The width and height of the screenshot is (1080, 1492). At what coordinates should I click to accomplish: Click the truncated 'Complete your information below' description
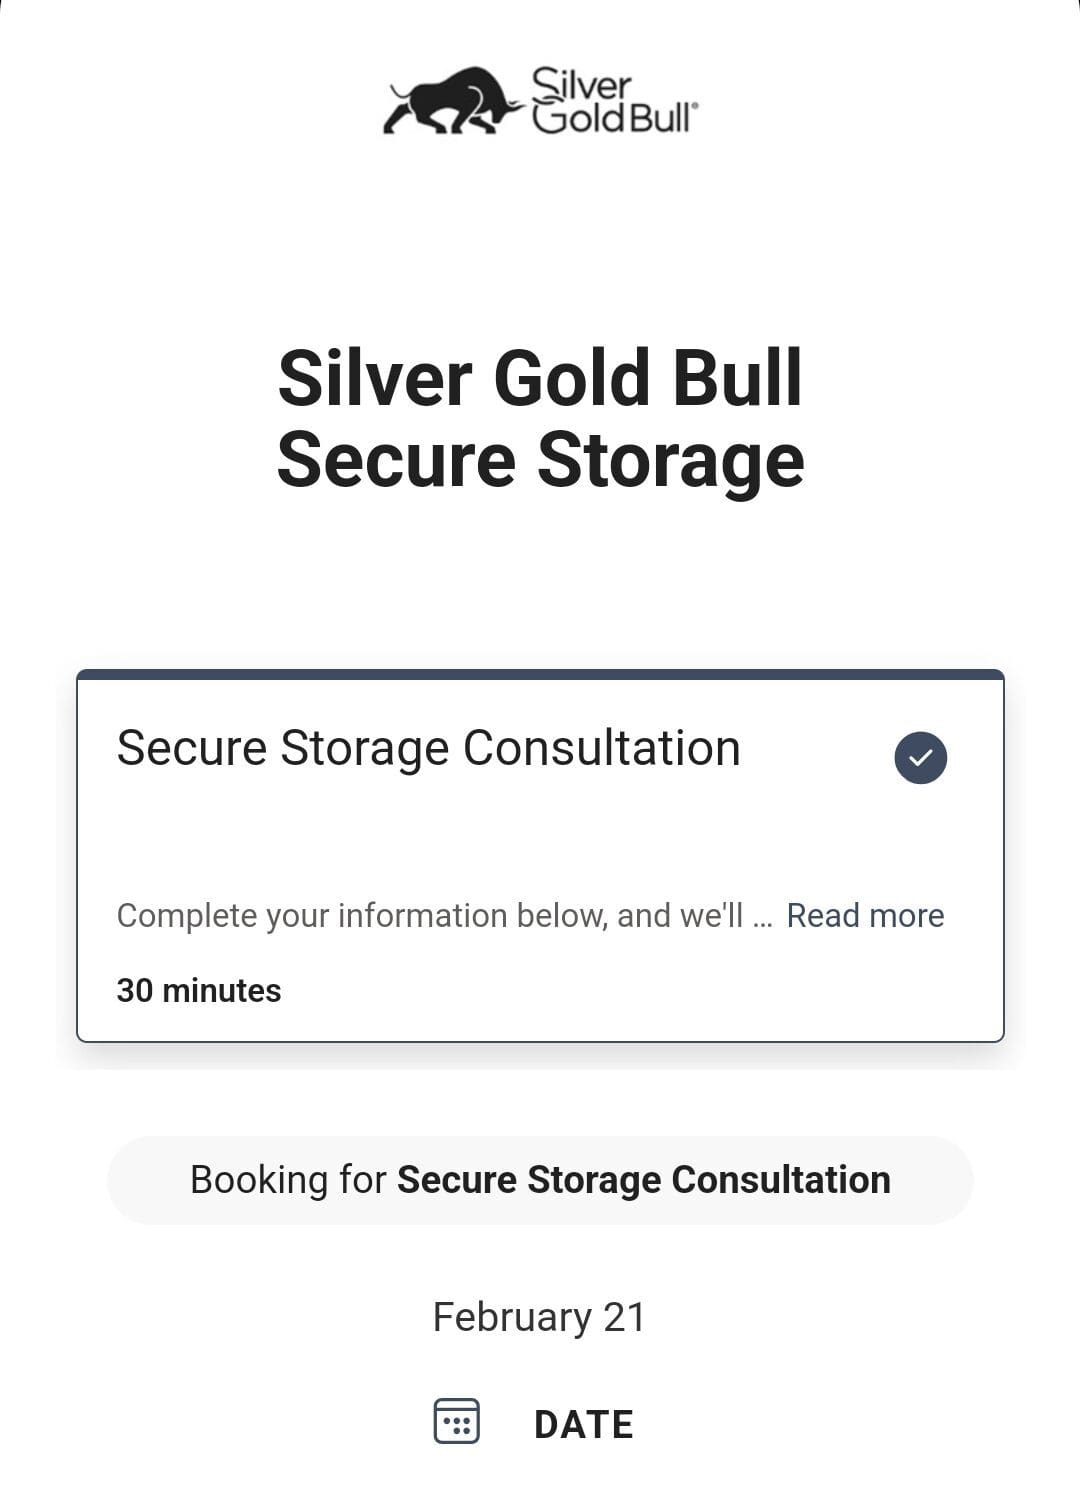(430, 915)
